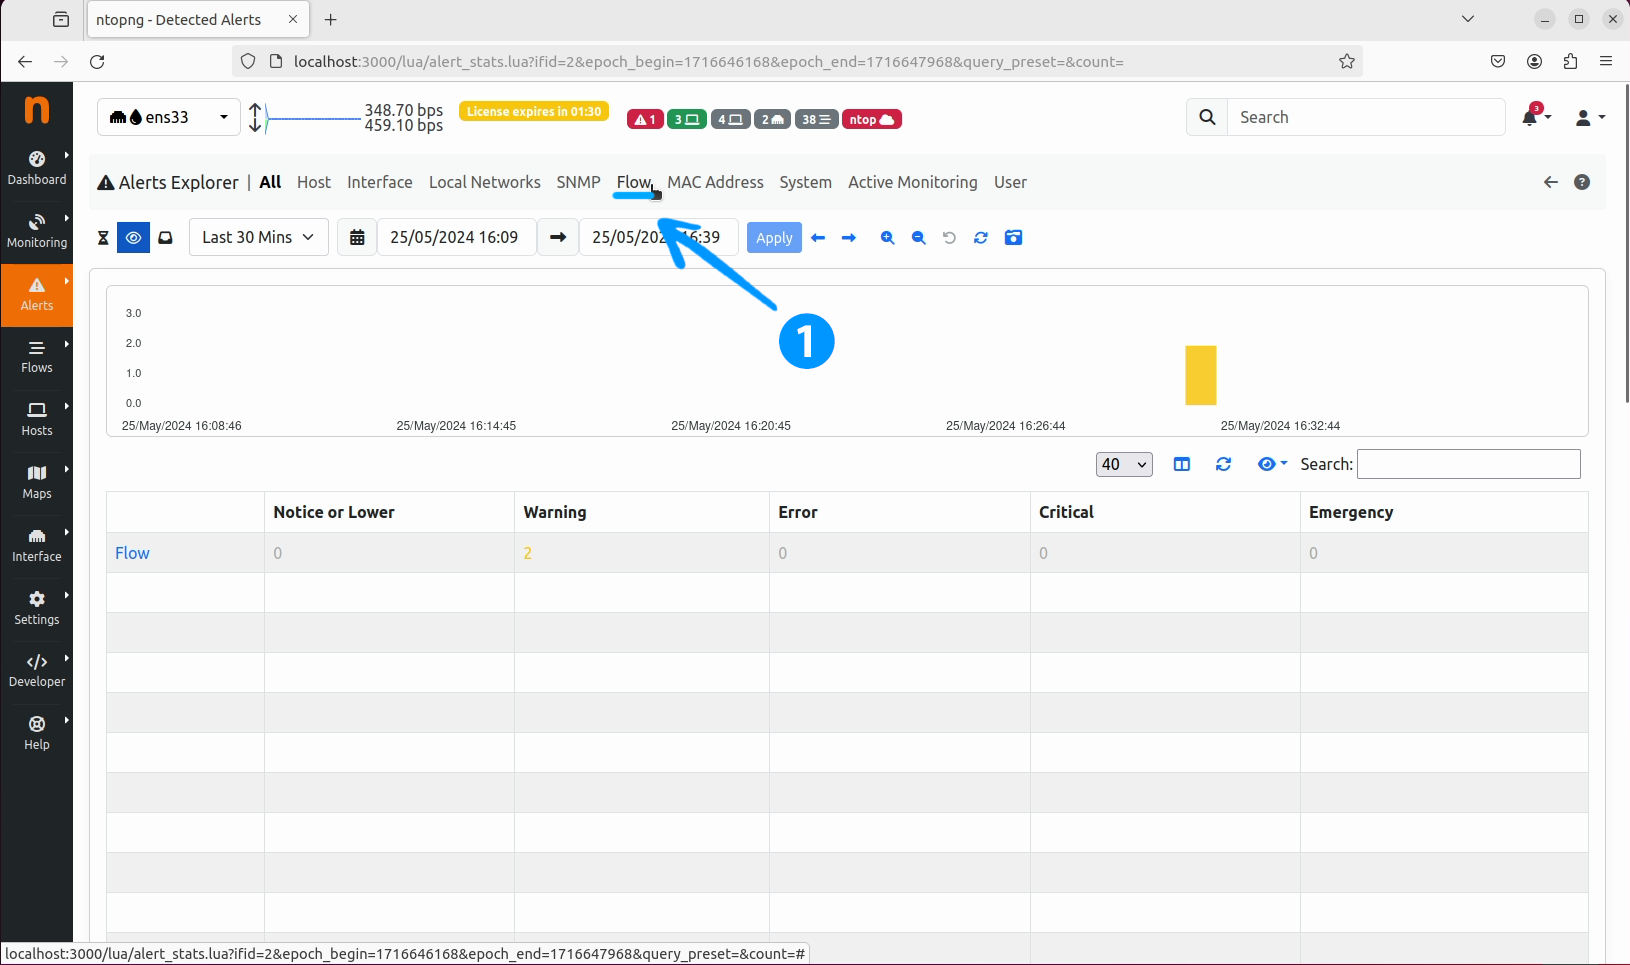Switch to the Flow alerts tab
Screen dimensions: 1630x965
634,182
